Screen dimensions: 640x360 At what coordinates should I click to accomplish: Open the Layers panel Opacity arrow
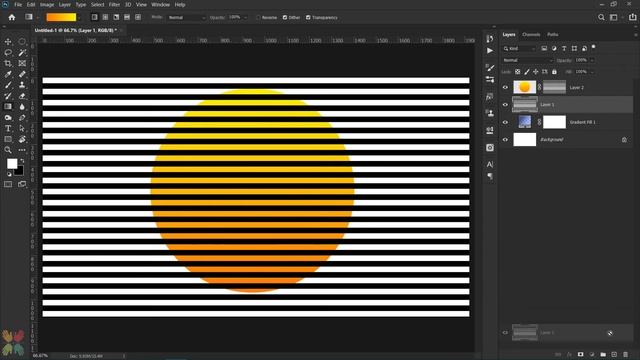pyautogui.click(x=592, y=60)
